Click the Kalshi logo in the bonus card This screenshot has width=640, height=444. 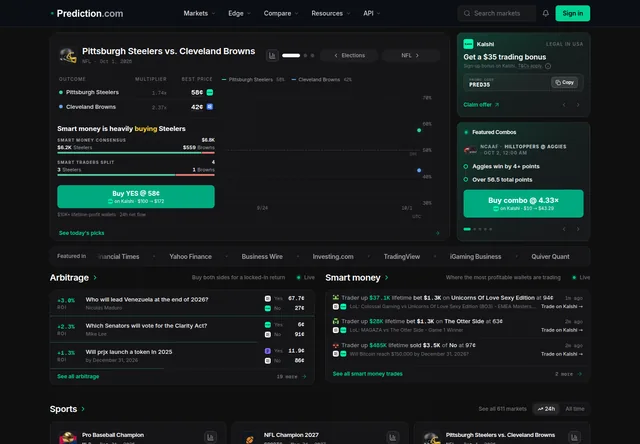468,44
